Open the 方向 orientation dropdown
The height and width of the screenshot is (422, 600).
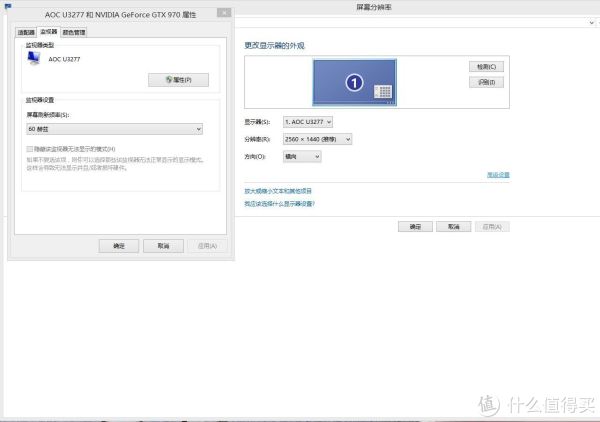pos(302,156)
